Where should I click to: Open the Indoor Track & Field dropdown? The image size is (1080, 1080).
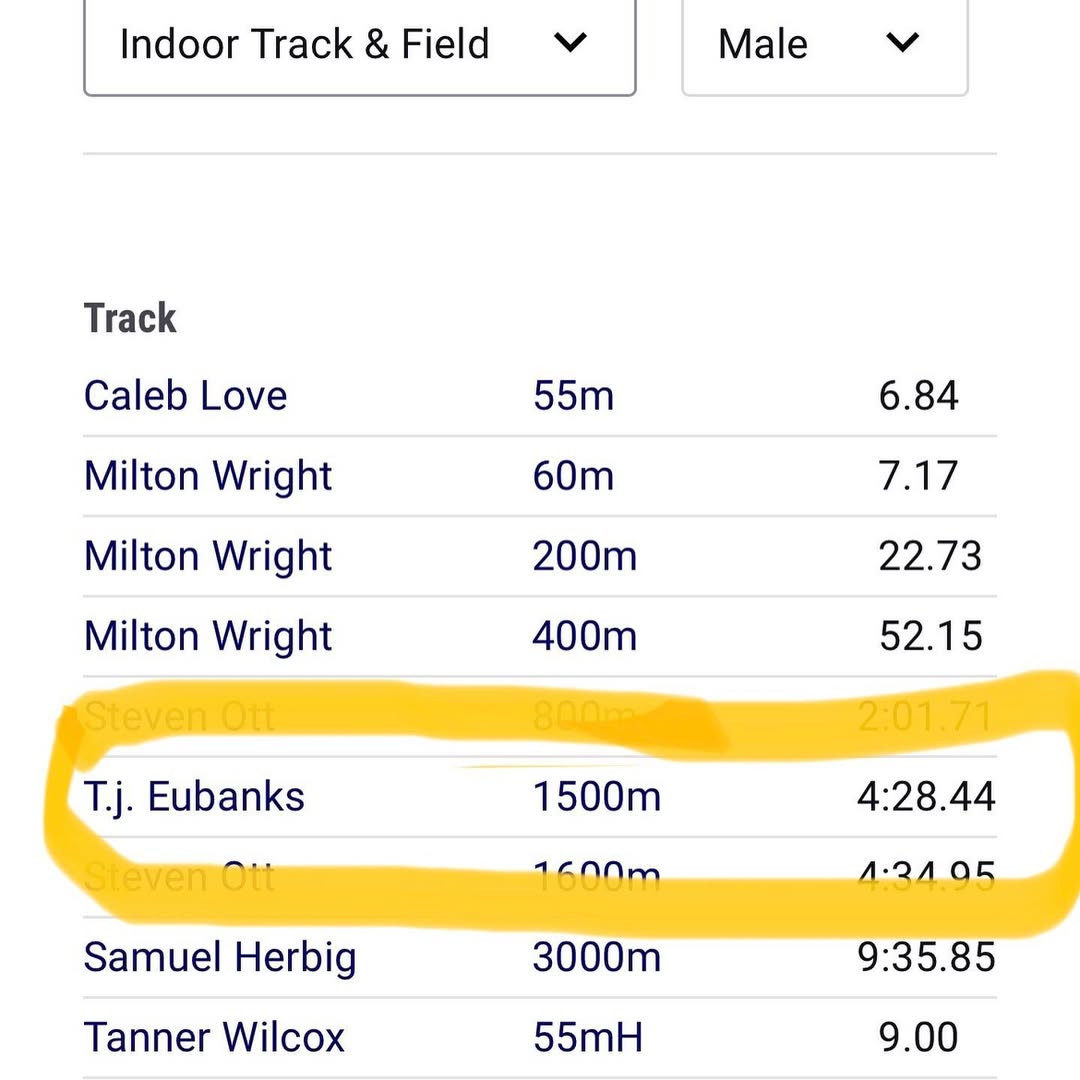coord(358,45)
